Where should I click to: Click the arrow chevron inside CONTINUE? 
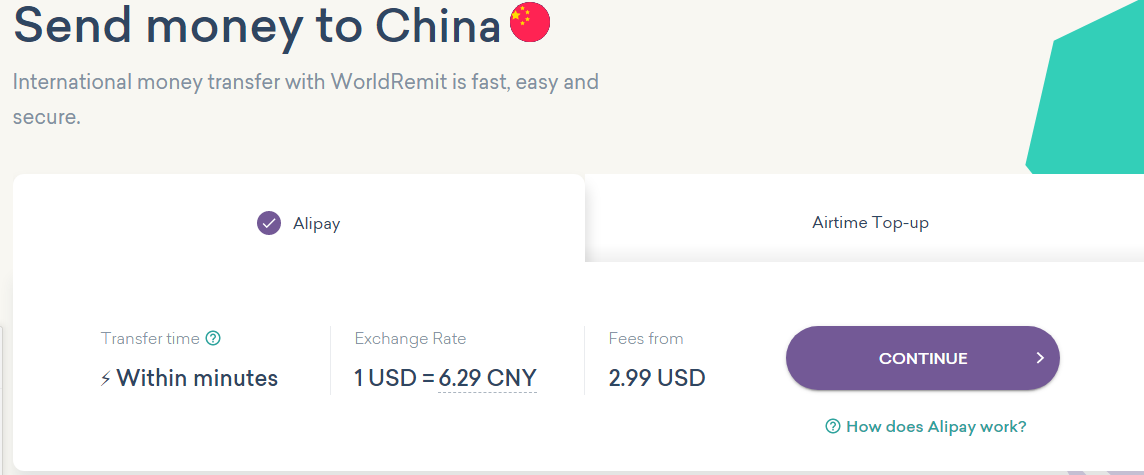click(x=1040, y=358)
